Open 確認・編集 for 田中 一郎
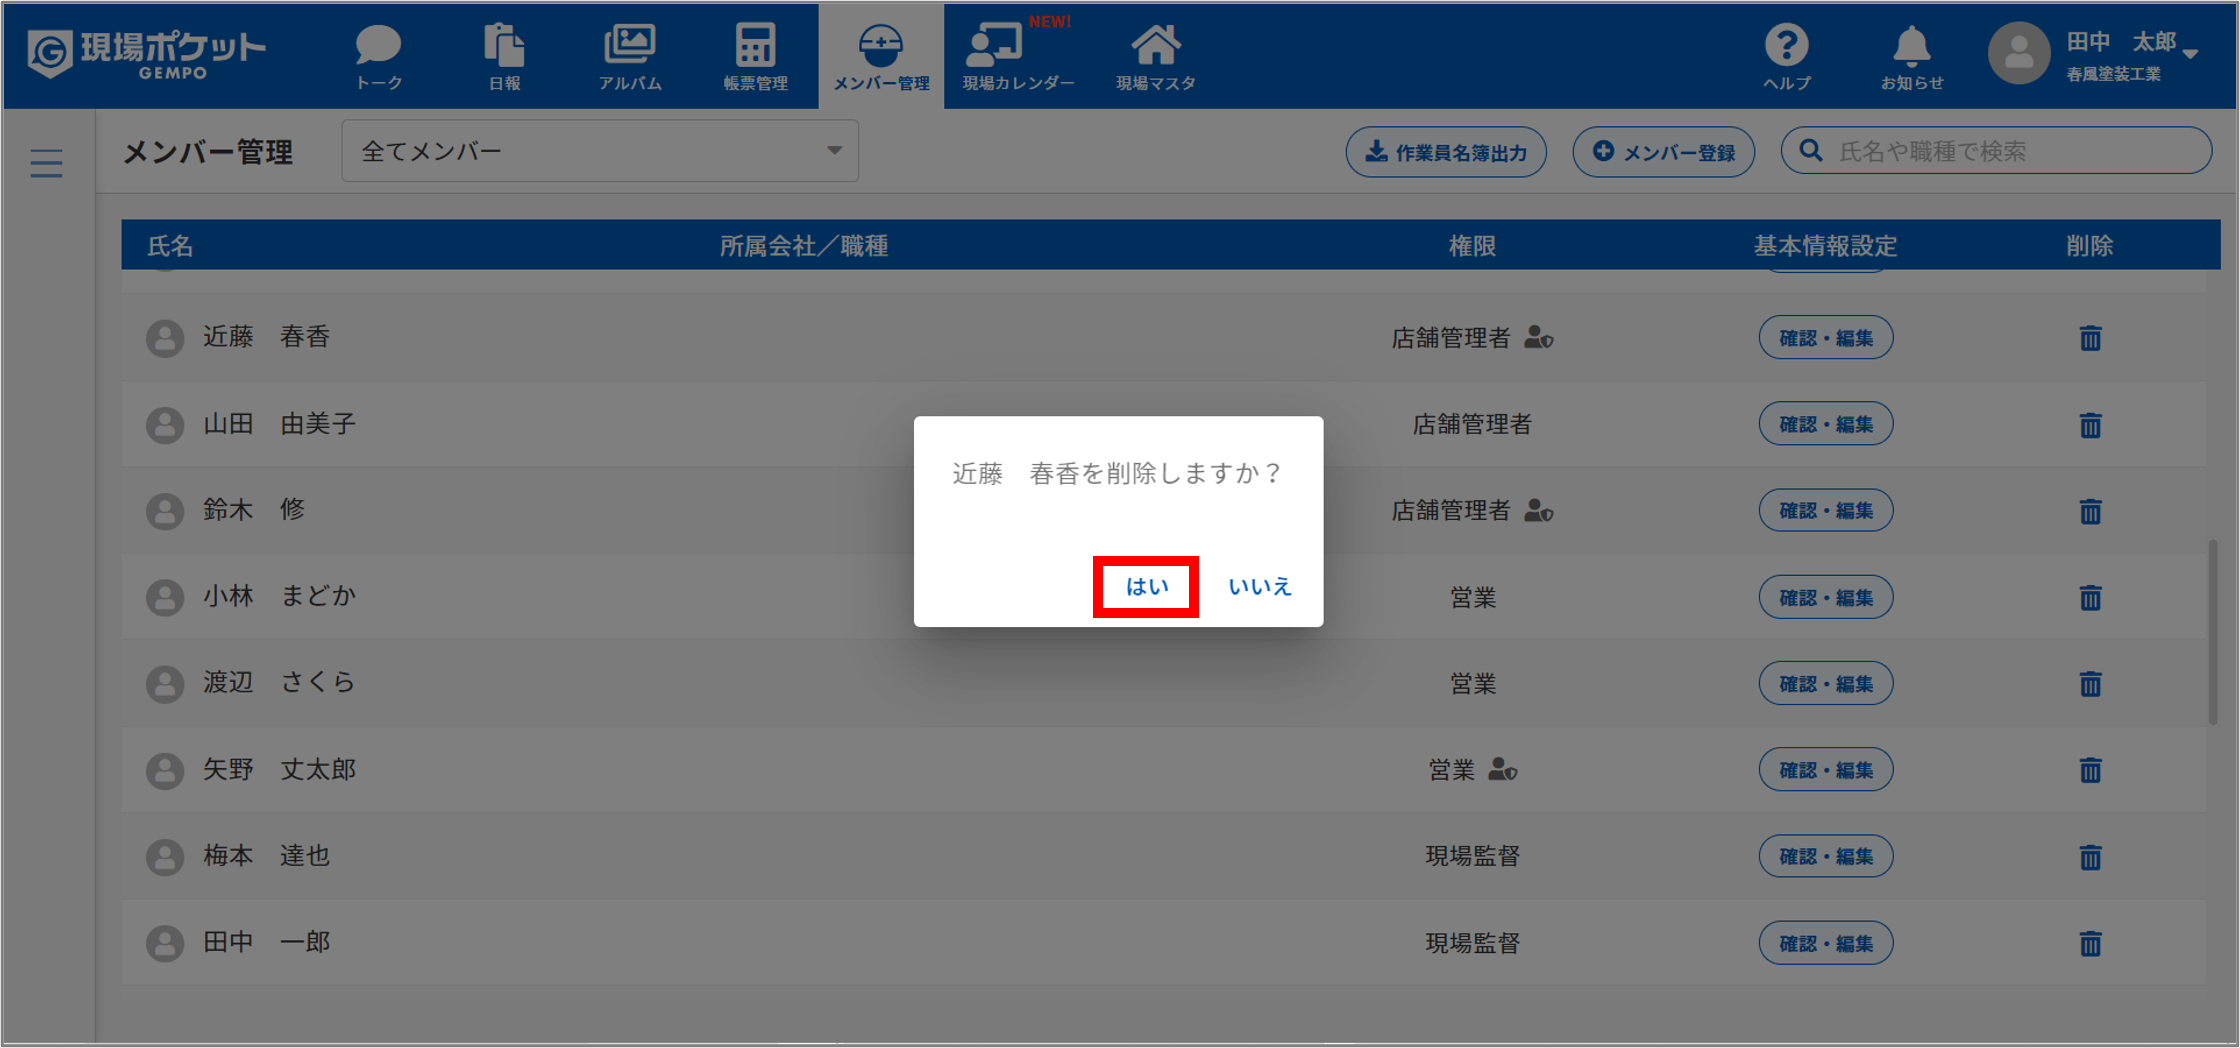The width and height of the screenshot is (2240, 1048). click(x=1826, y=943)
